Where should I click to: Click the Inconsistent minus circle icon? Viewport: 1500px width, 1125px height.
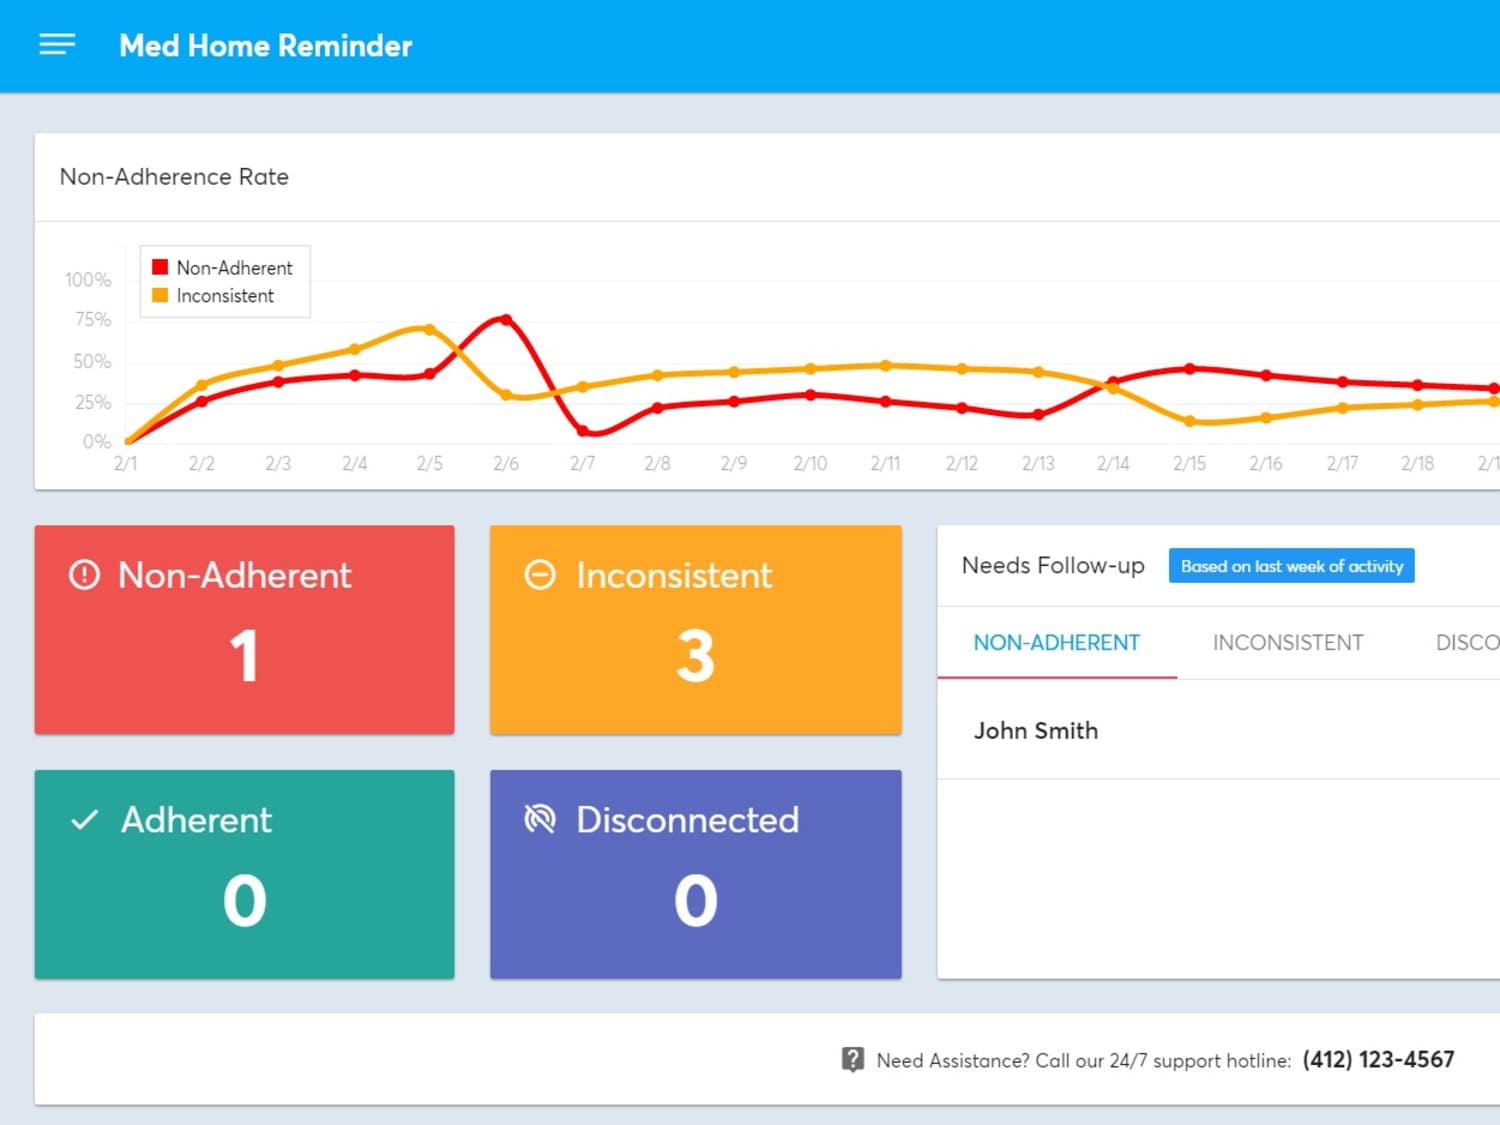[540, 575]
